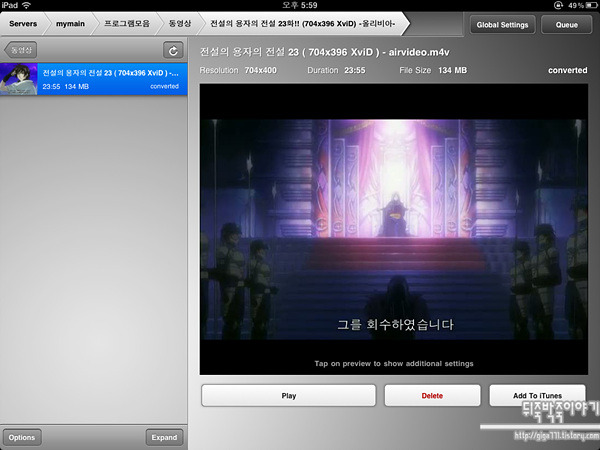Navigate to the Servers breadcrumb
Image resolution: width=600 pixels, height=450 pixels.
(x=22, y=22)
